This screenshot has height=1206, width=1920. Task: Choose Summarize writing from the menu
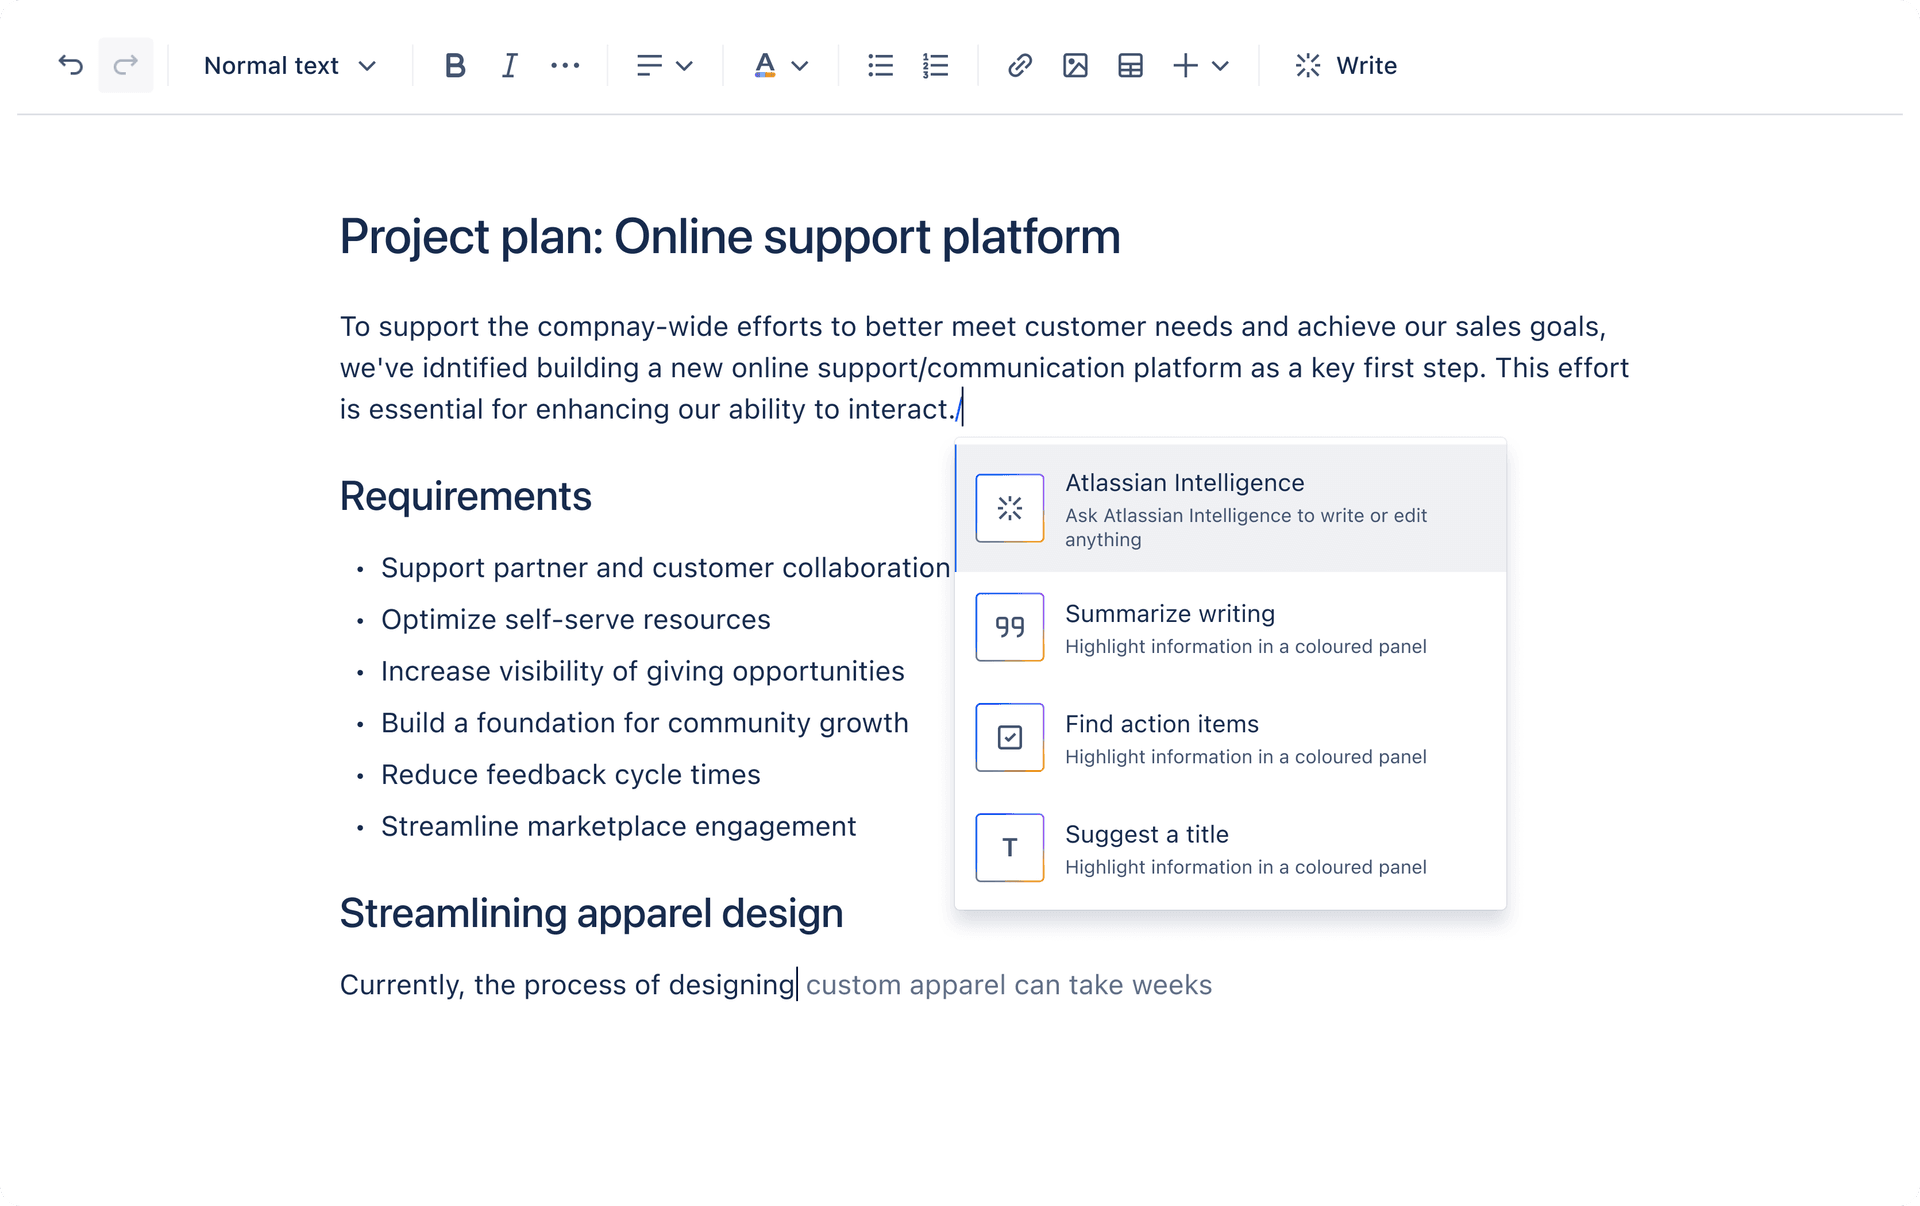(1231, 628)
